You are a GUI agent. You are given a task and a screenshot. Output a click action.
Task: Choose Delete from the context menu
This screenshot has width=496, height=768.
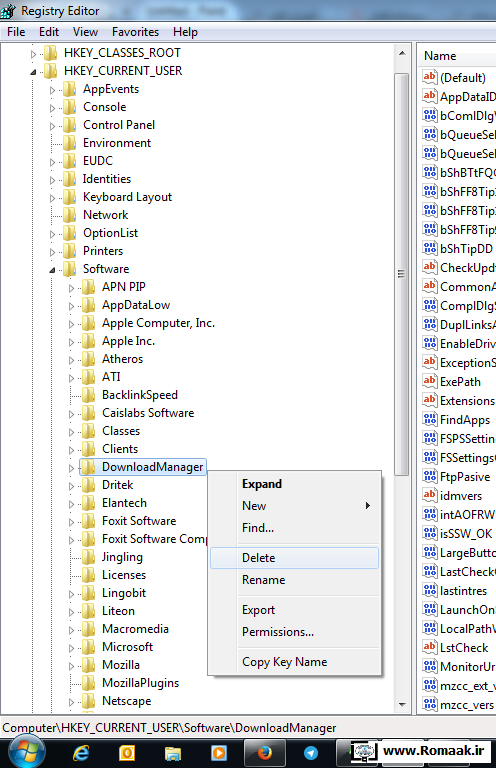click(x=294, y=558)
